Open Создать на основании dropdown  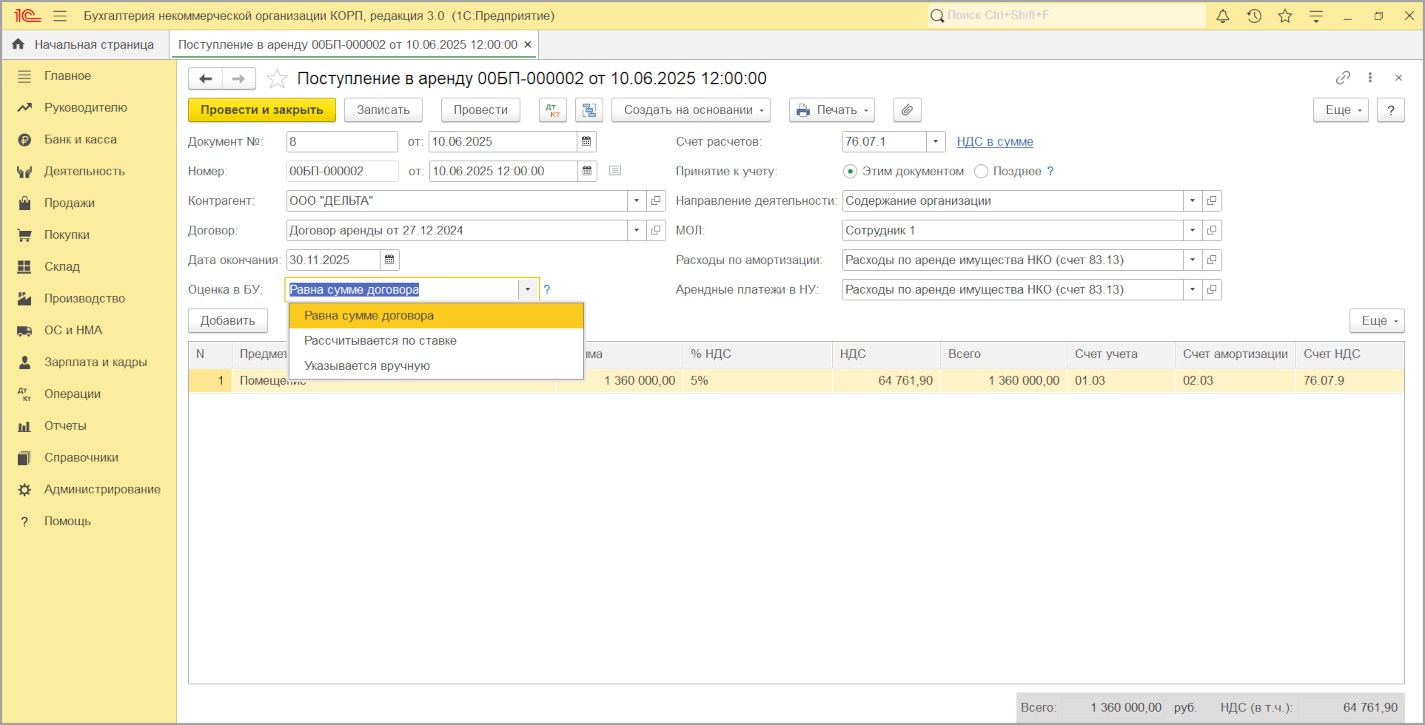(x=691, y=110)
